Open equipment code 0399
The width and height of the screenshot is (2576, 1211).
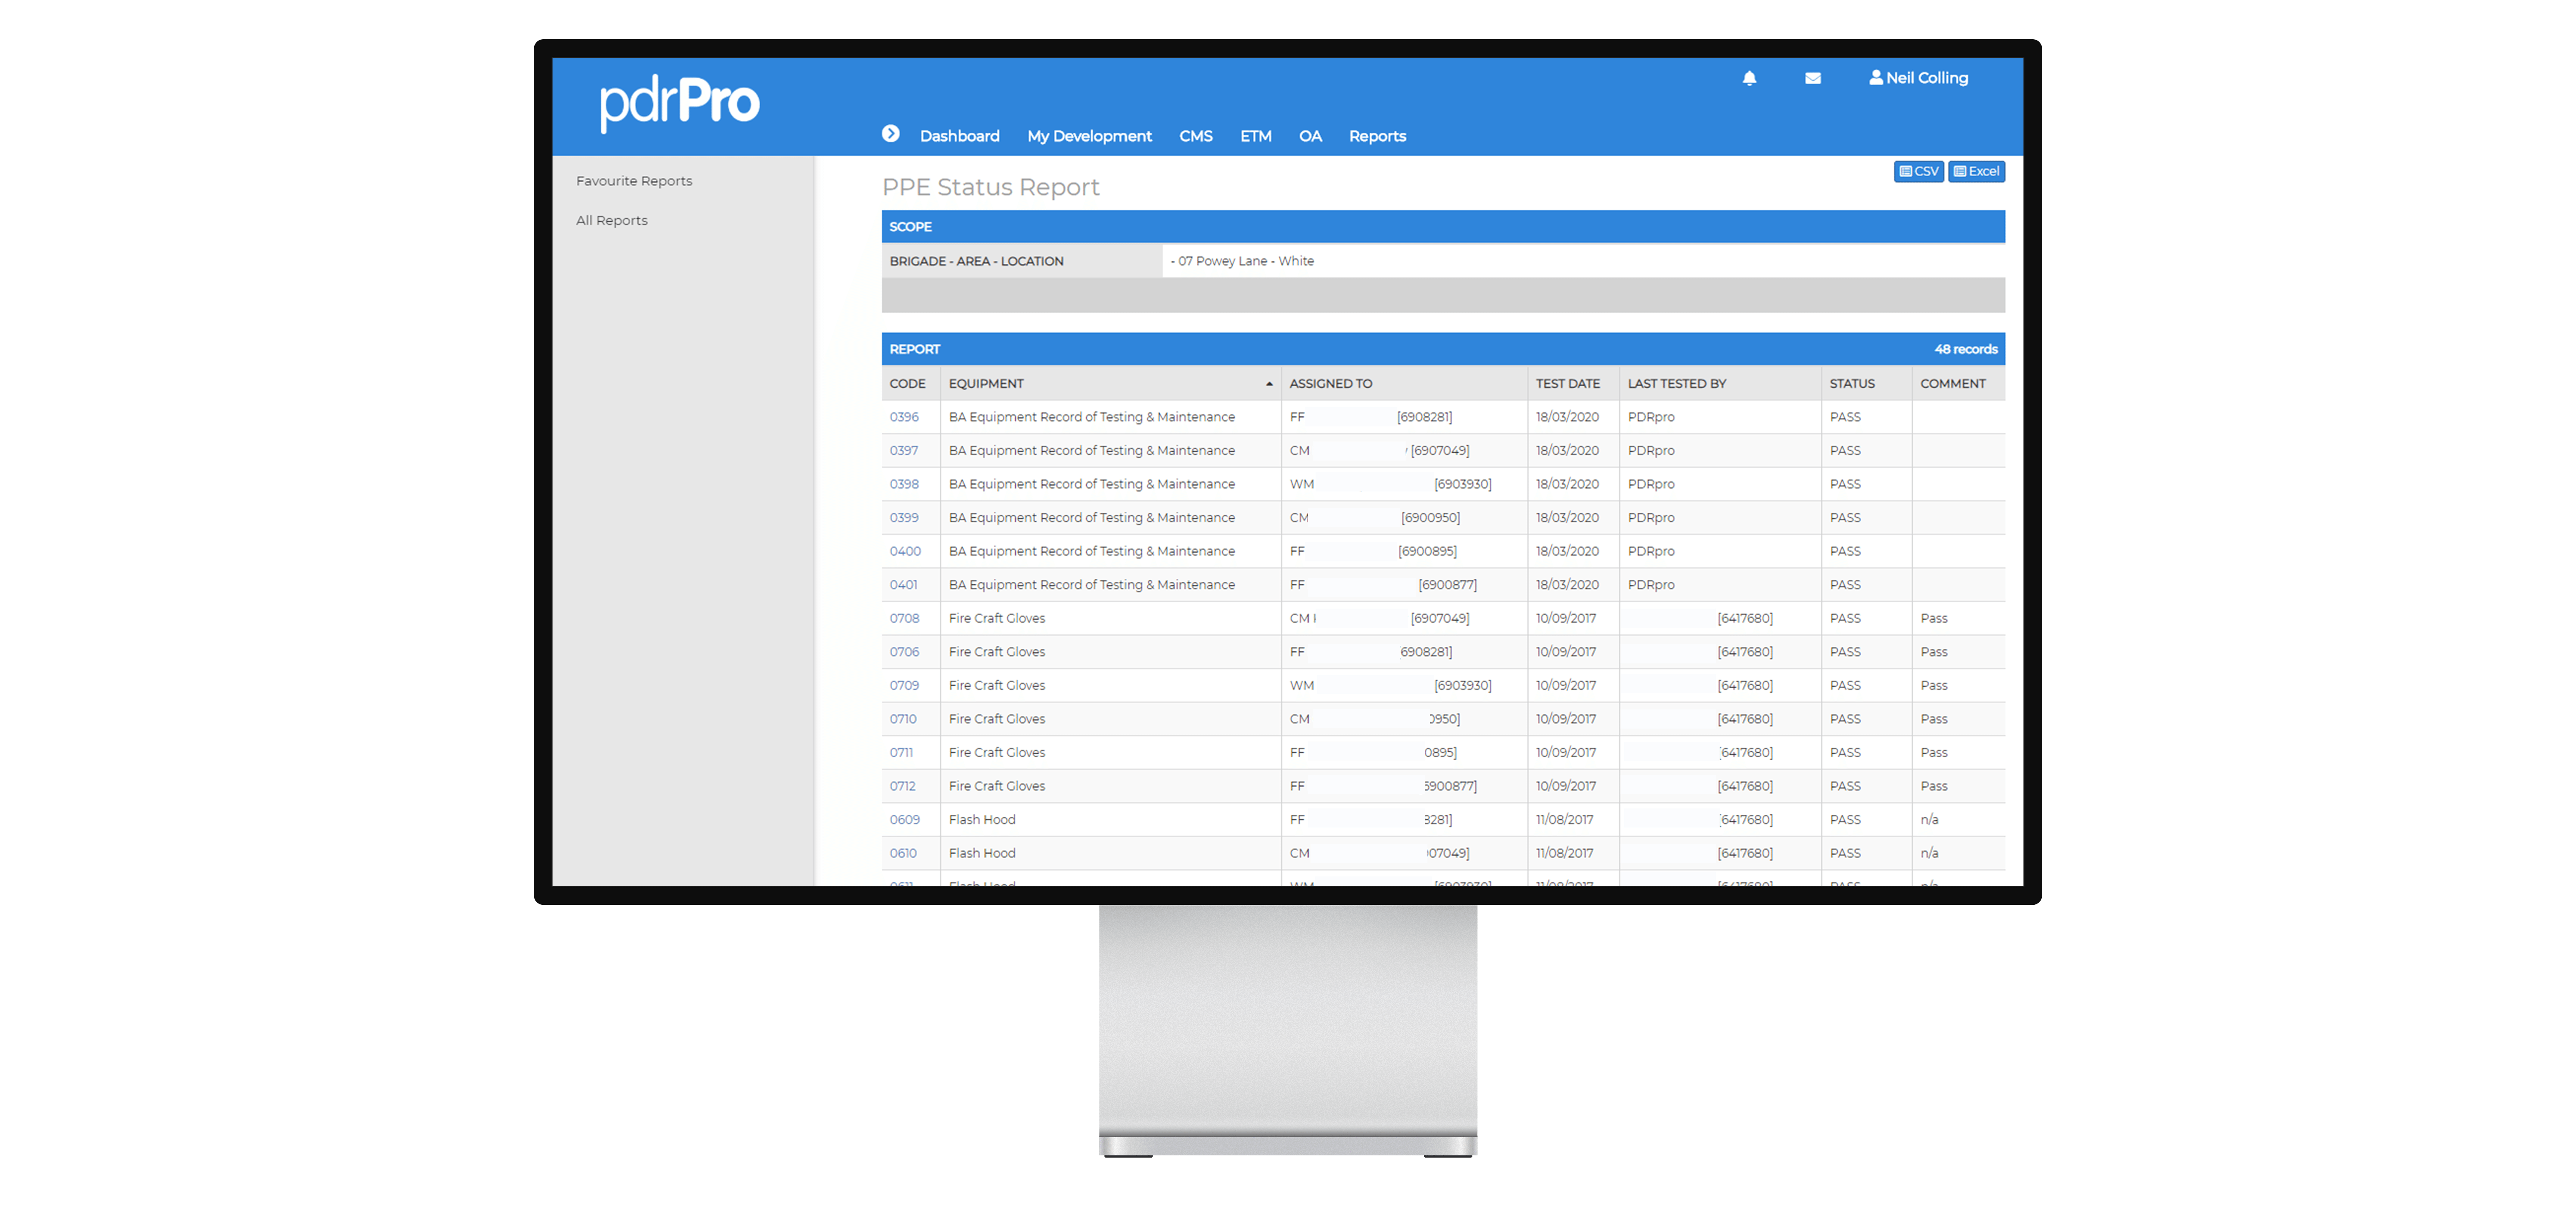[904, 518]
